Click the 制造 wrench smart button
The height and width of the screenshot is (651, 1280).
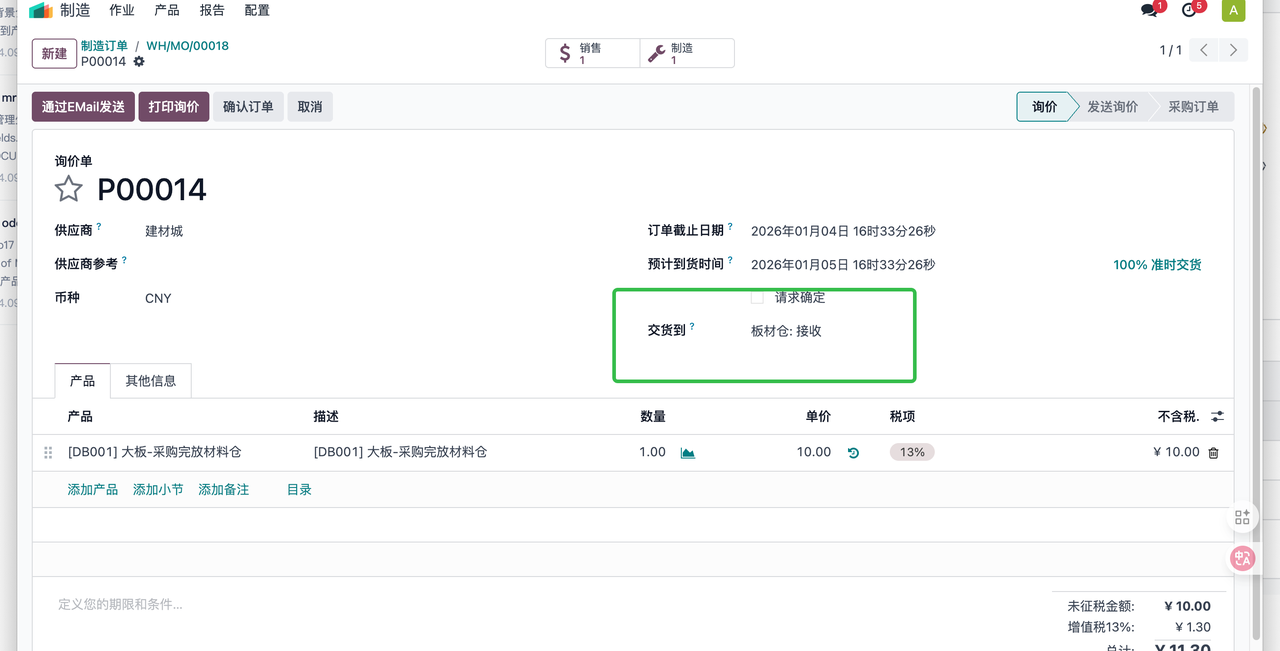point(687,53)
